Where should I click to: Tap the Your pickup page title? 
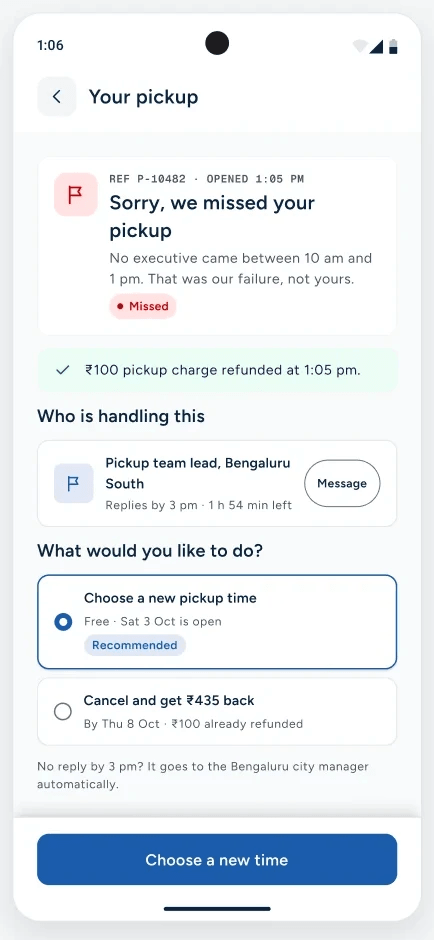pos(143,97)
